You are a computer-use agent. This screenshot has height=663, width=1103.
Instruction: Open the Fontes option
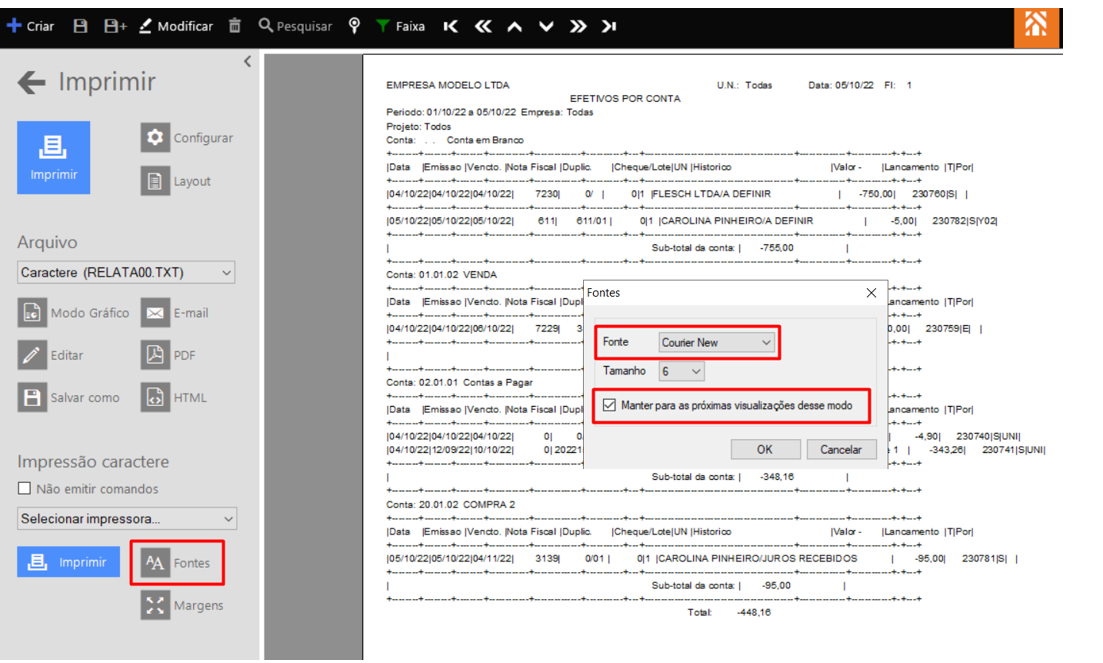coord(177,562)
